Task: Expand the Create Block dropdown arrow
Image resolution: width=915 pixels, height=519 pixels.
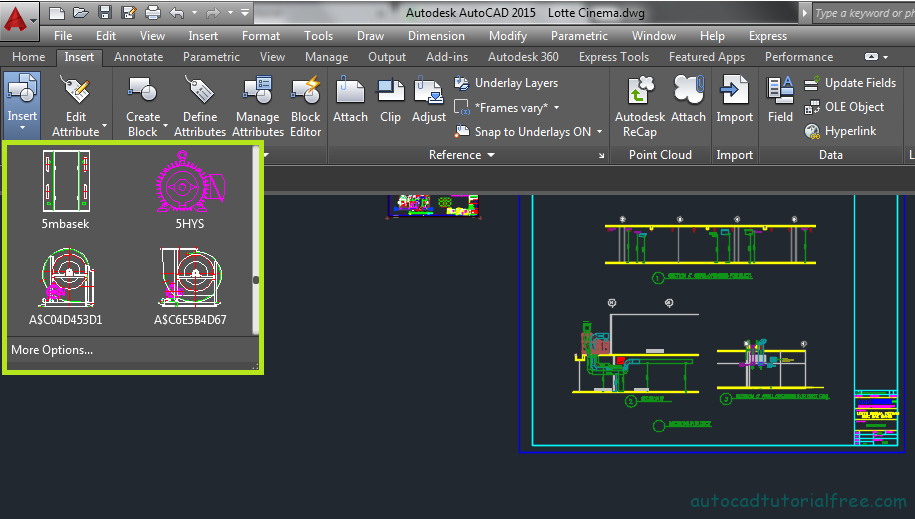Action: [165, 126]
